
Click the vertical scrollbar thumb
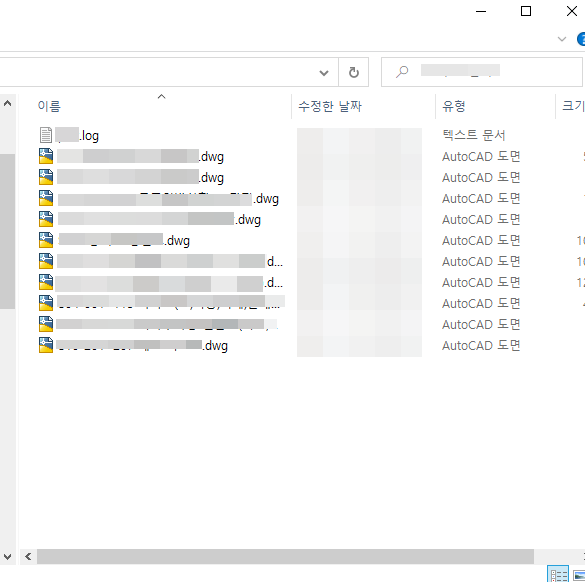[7, 231]
